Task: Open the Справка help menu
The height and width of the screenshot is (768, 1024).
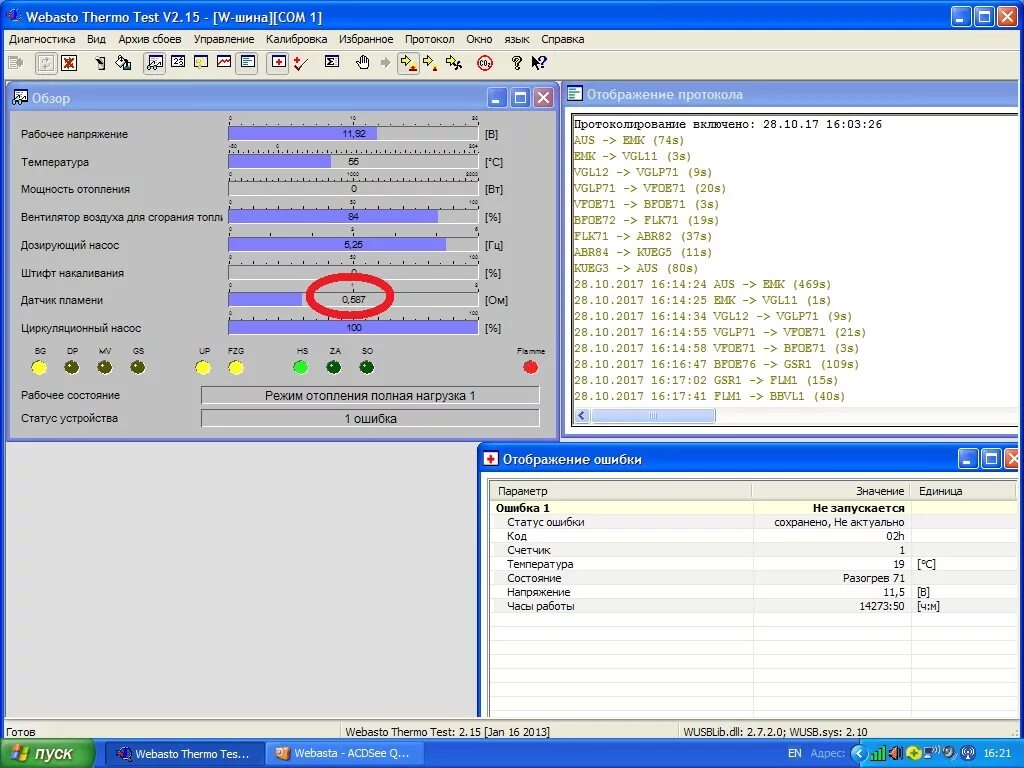Action: 562,39
